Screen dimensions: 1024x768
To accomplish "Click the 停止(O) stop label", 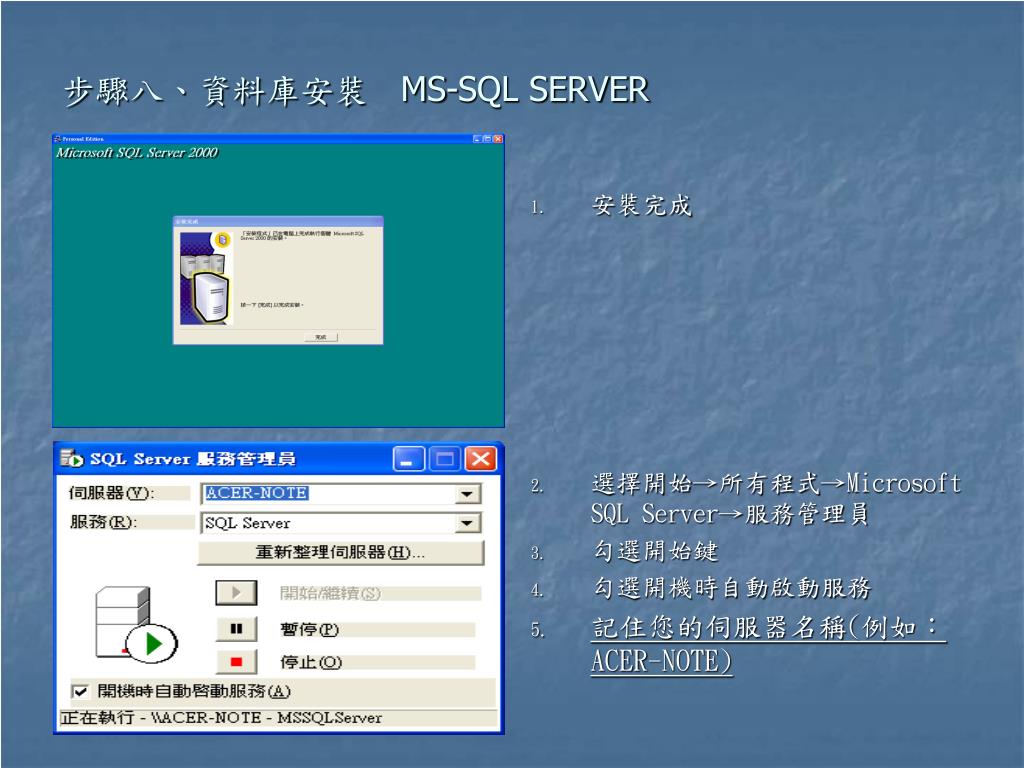I will click(311, 662).
